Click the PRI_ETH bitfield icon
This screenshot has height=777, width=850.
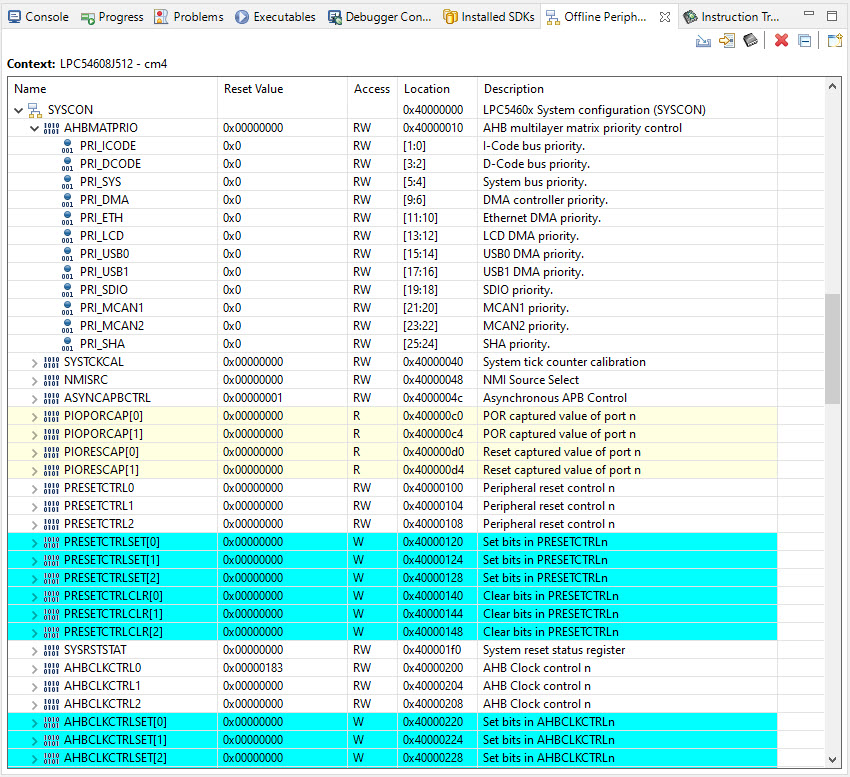pyautogui.click(x=67, y=218)
